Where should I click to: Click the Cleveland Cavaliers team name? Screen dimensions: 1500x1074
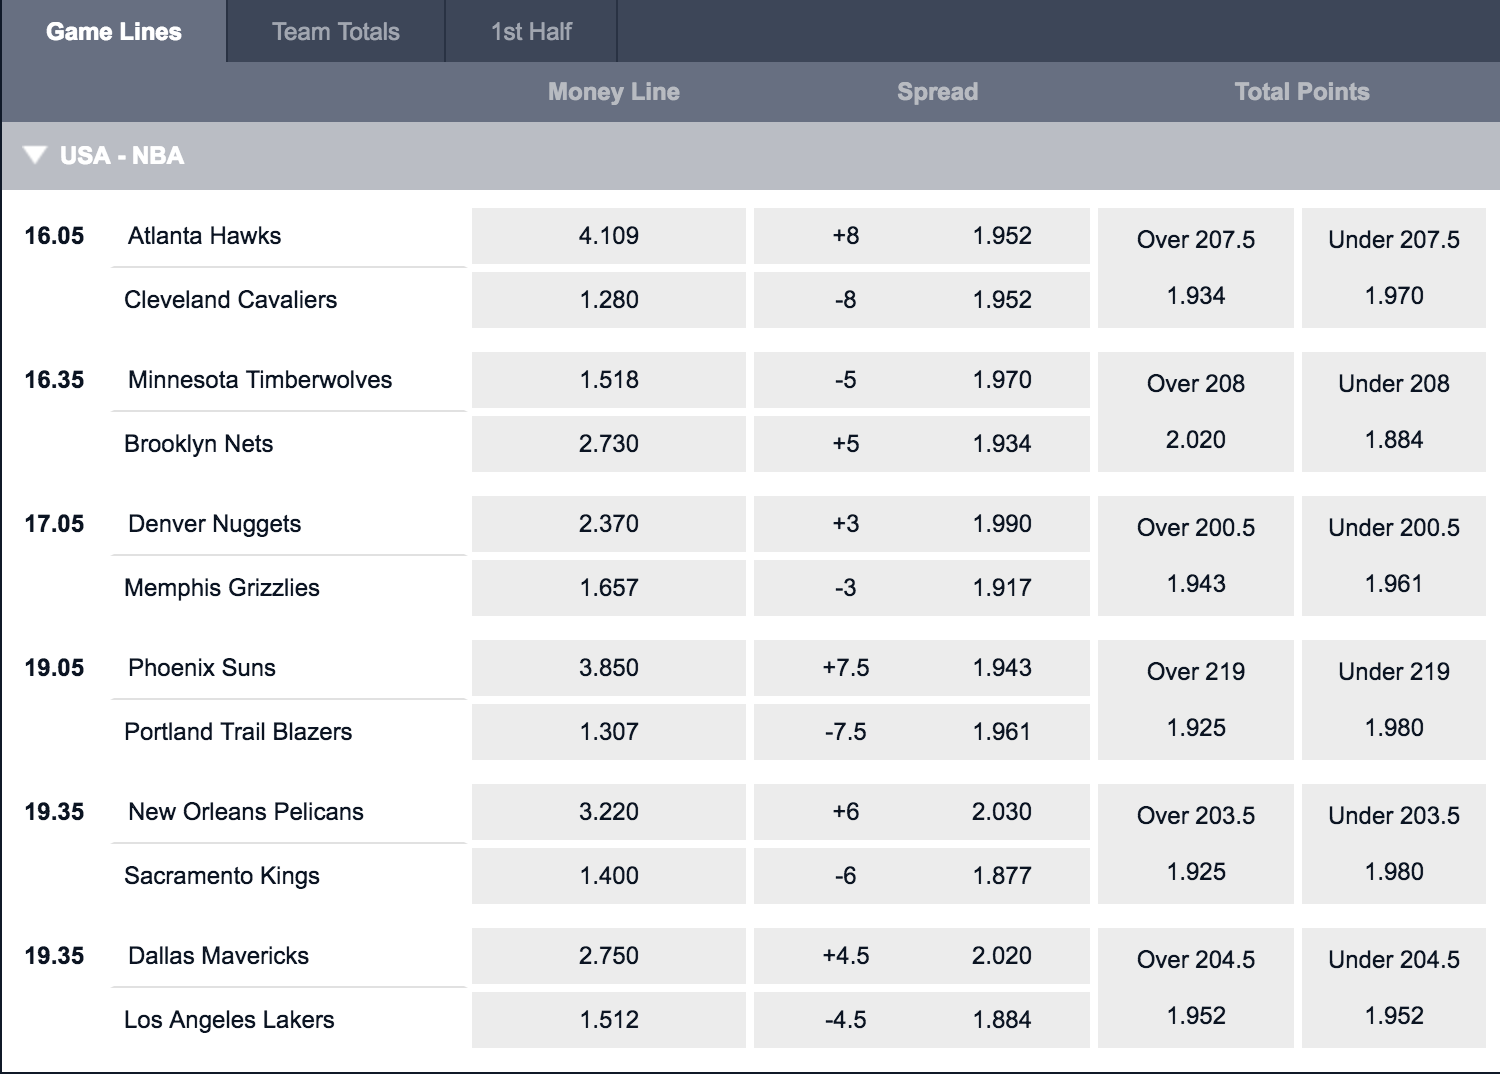tap(231, 300)
